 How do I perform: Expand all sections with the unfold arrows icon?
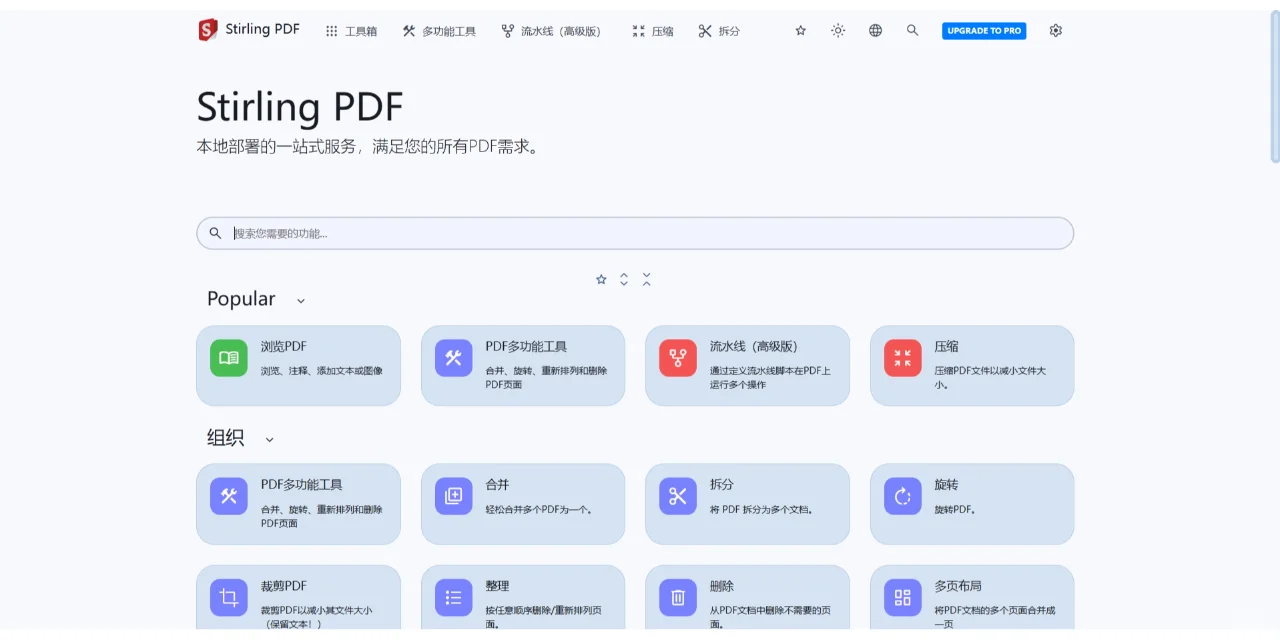pos(624,279)
